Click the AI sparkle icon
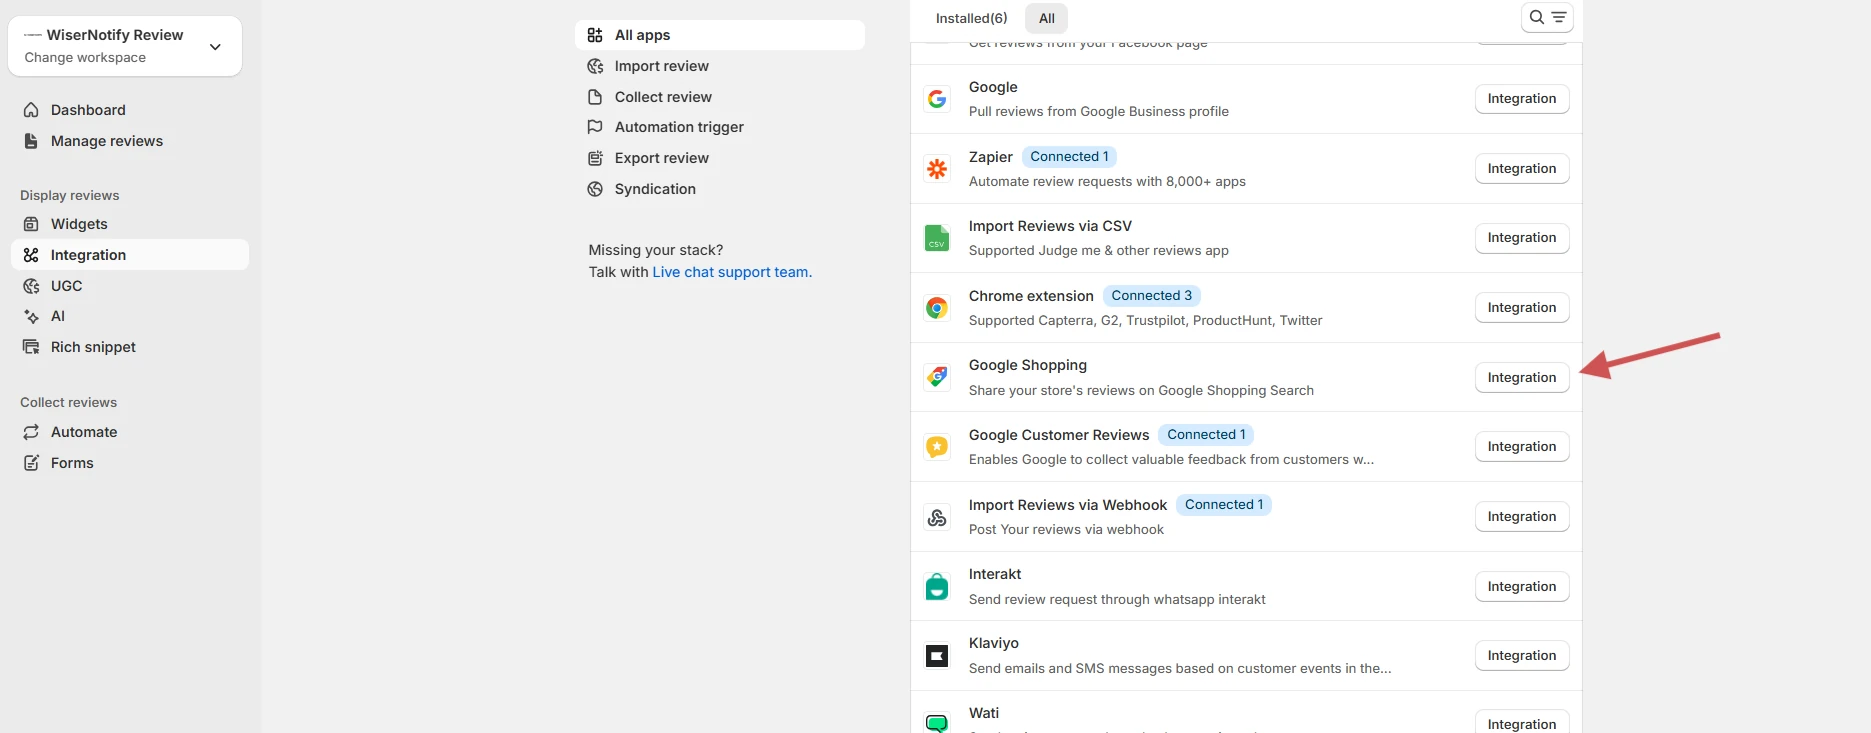 pyautogui.click(x=31, y=316)
